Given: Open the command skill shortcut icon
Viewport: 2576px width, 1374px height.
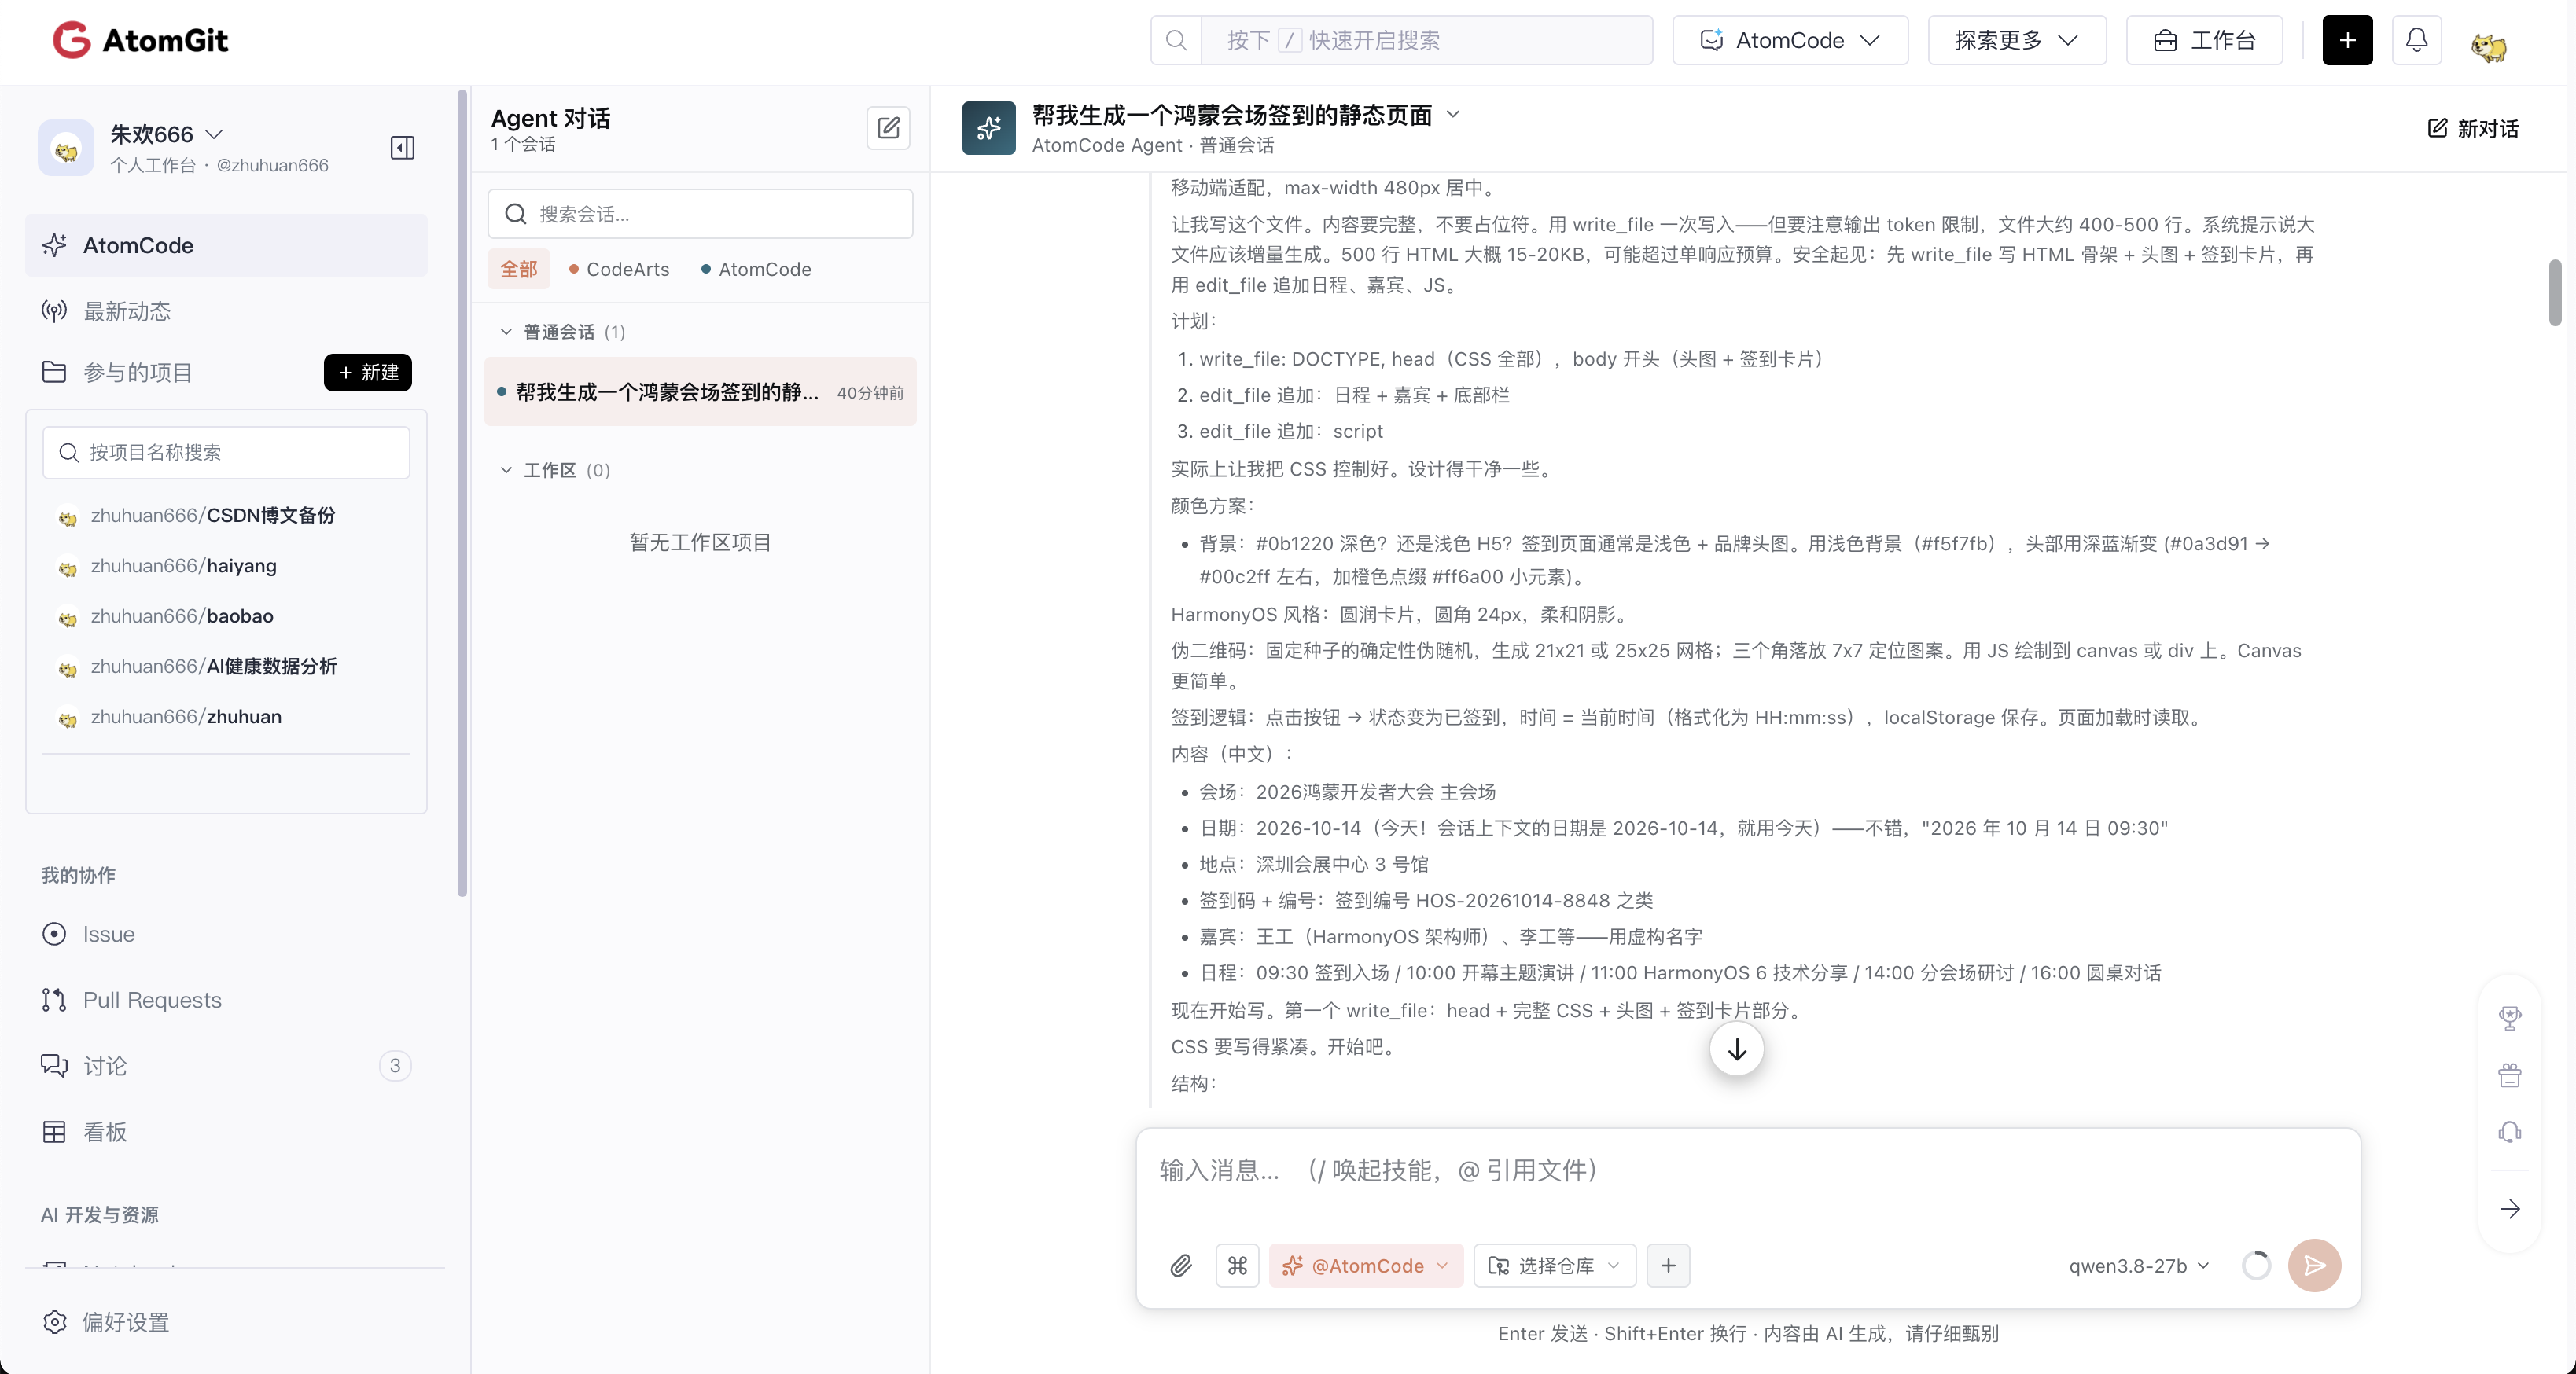Looking at the screenshot, I should coord(1237,1266).
